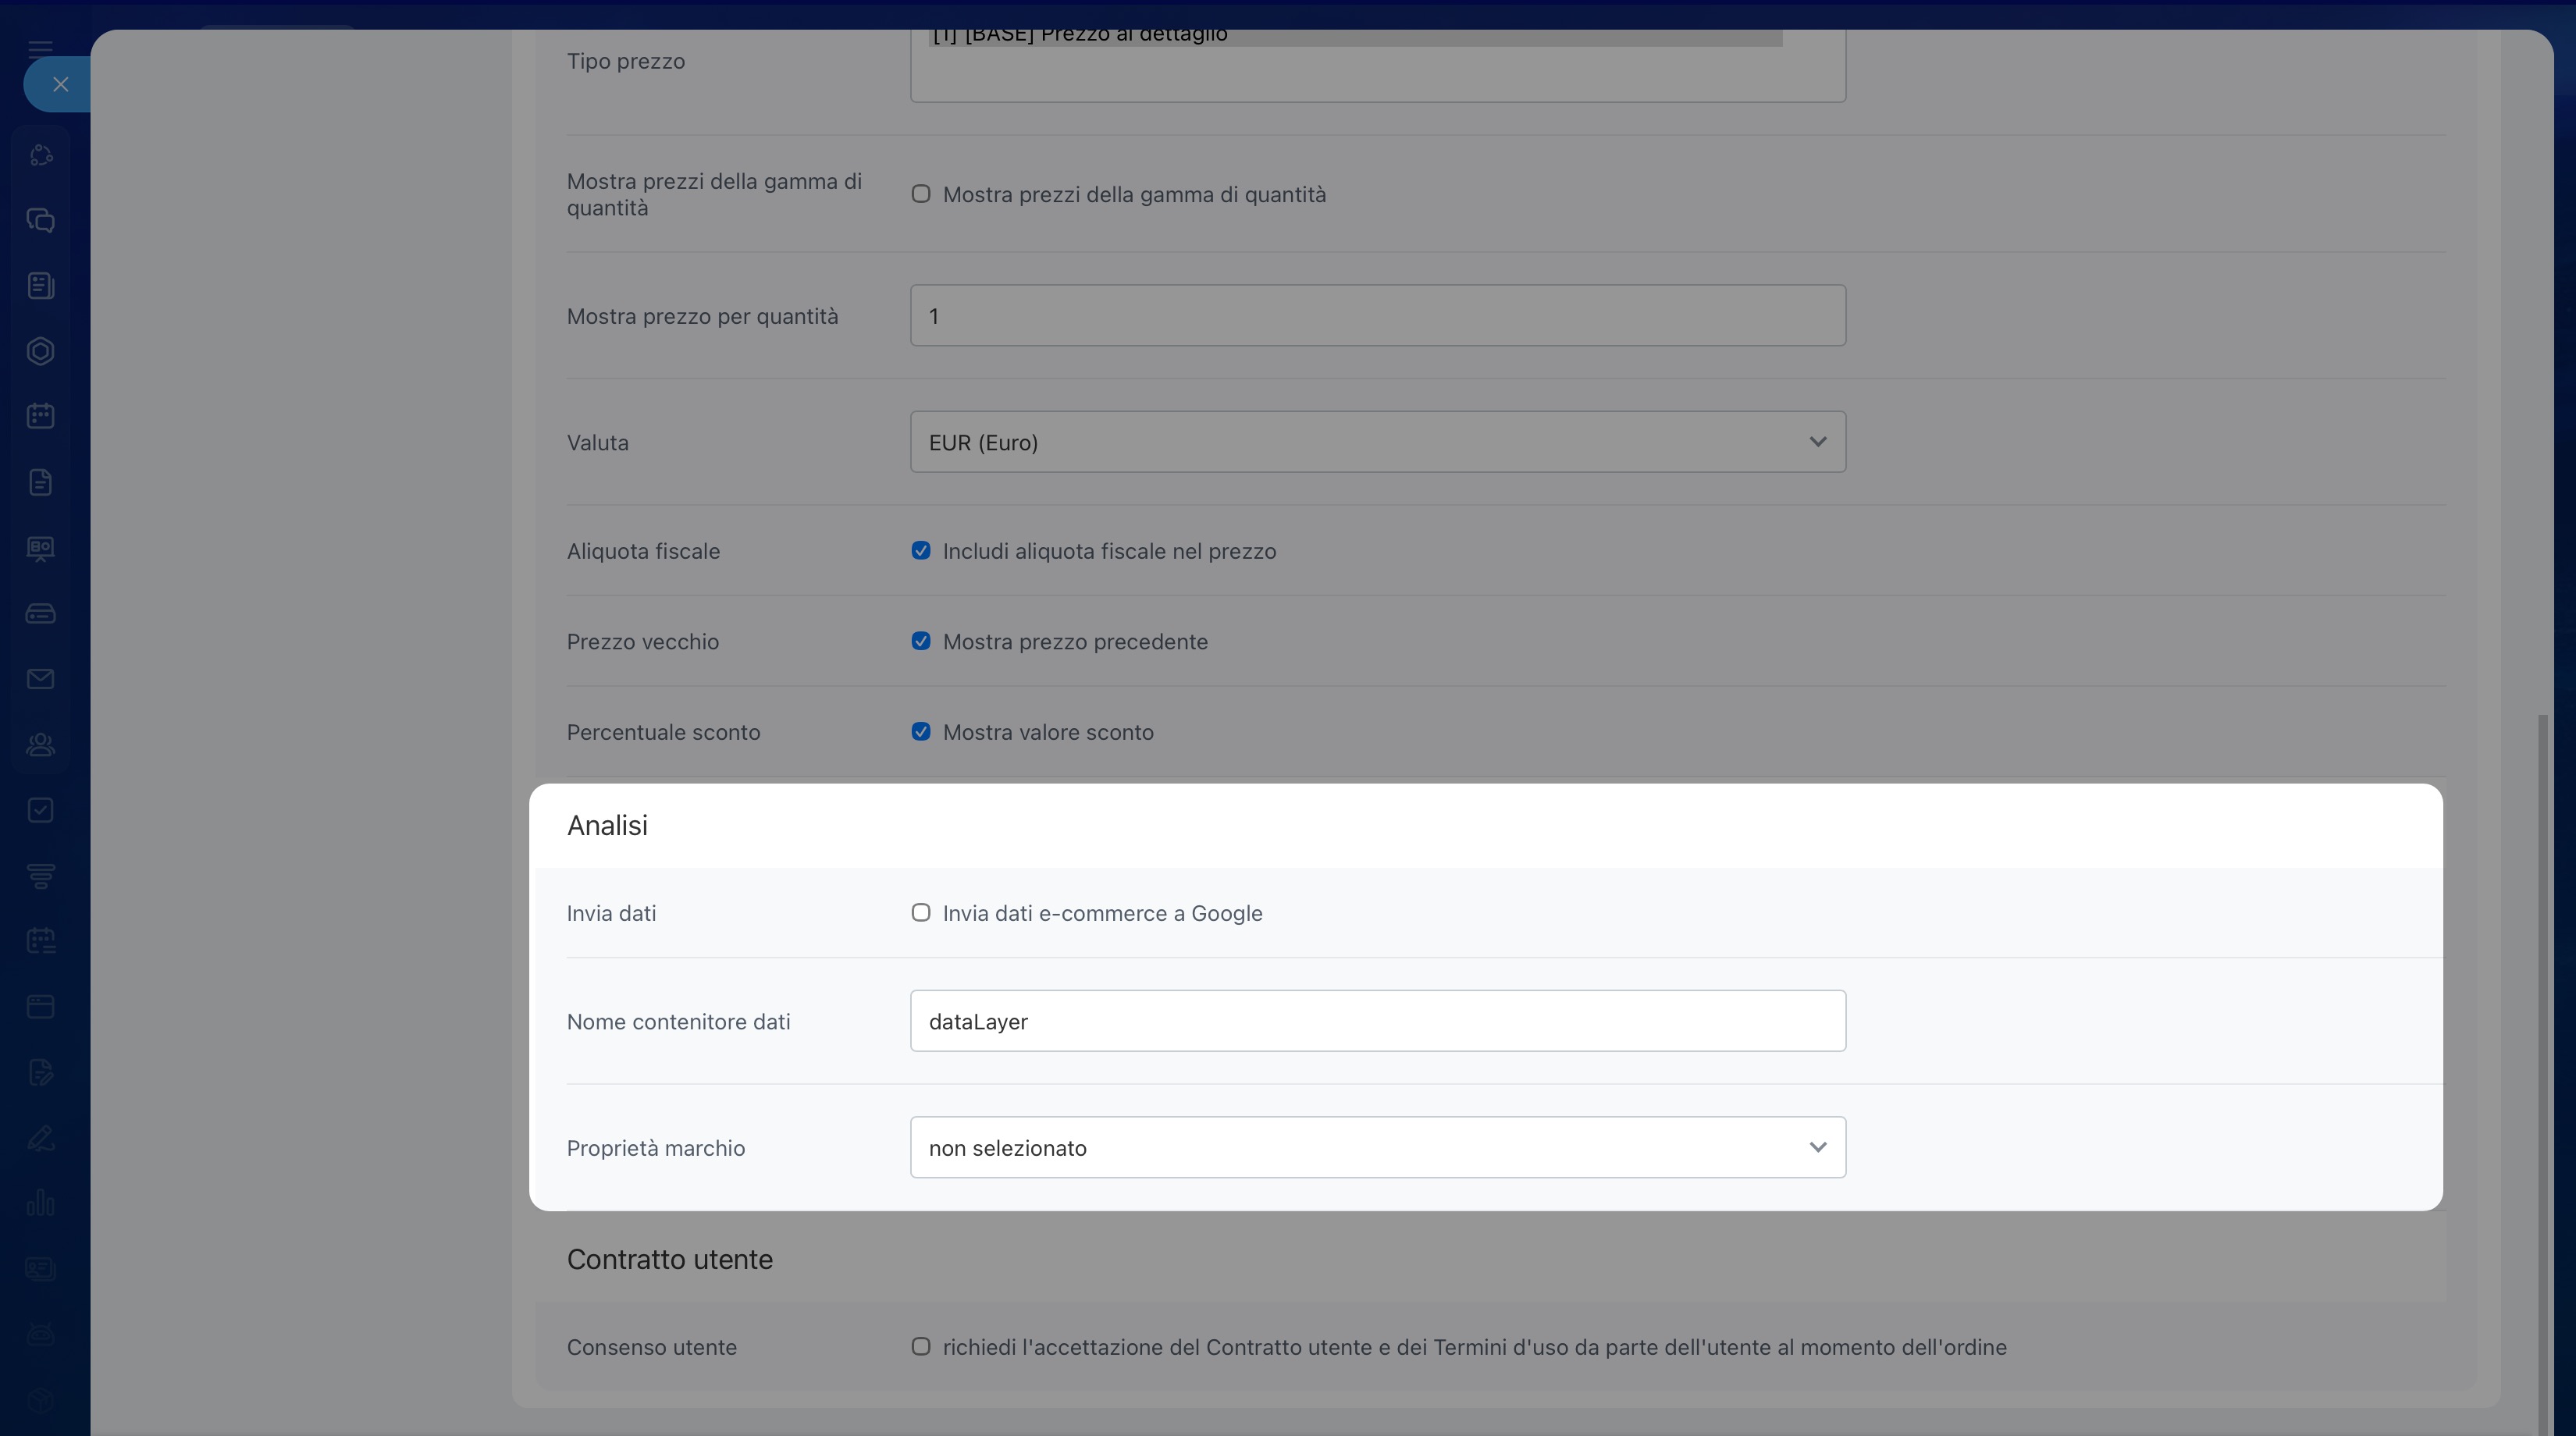This screenshot has width=2576, height=1436.
Task: Close the slider panel with X button
Action: (x=60, y=85)
